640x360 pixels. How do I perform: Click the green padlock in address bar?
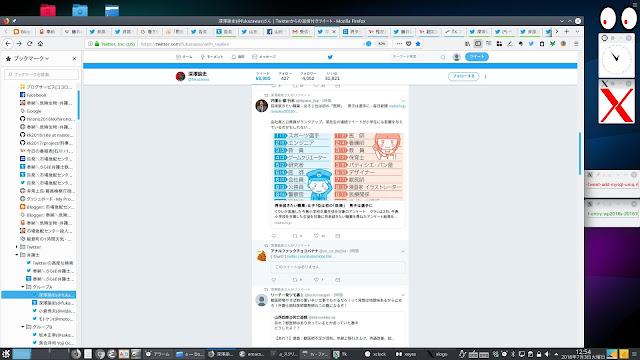97,44
